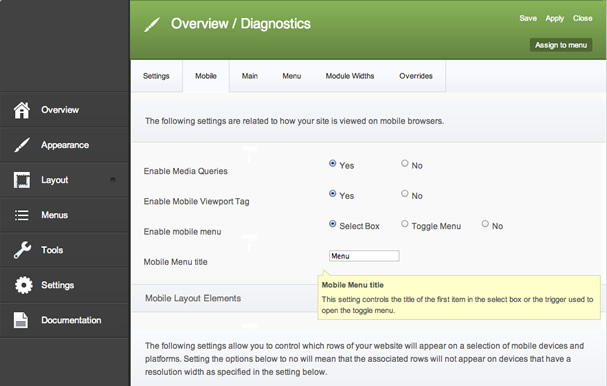
Task: Choose Select Box for mobile menu
Action: (333, 224)
